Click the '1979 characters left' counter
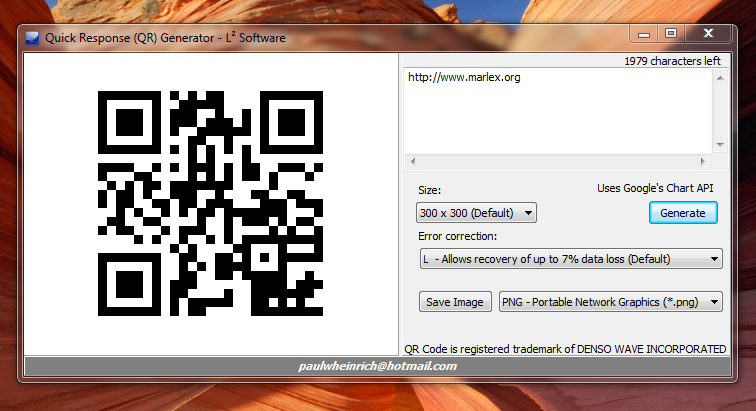Screen dimensions: 756x411 (x=672, y=61)
